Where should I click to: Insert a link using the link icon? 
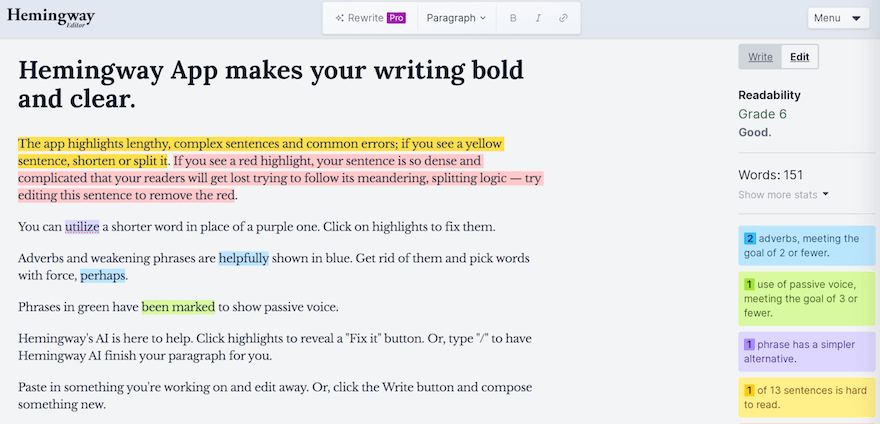[x=563, y=18]
